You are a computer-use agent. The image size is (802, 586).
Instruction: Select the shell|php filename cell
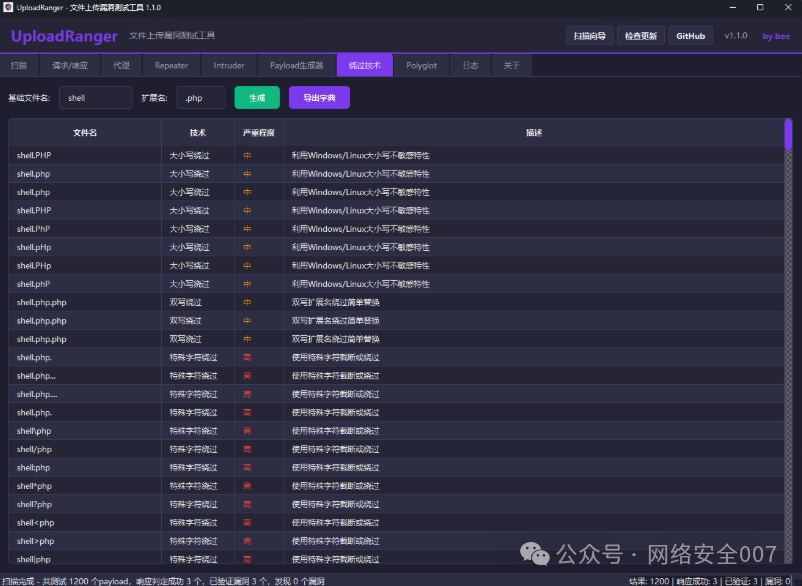pyautogui.click(x=85, y=559)
